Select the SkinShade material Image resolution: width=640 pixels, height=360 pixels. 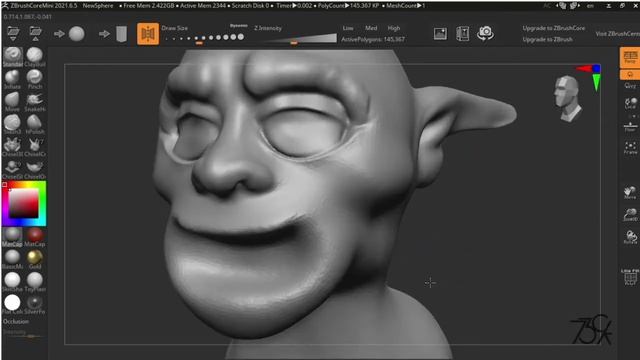pyautogui.click(x=12, y=282)
